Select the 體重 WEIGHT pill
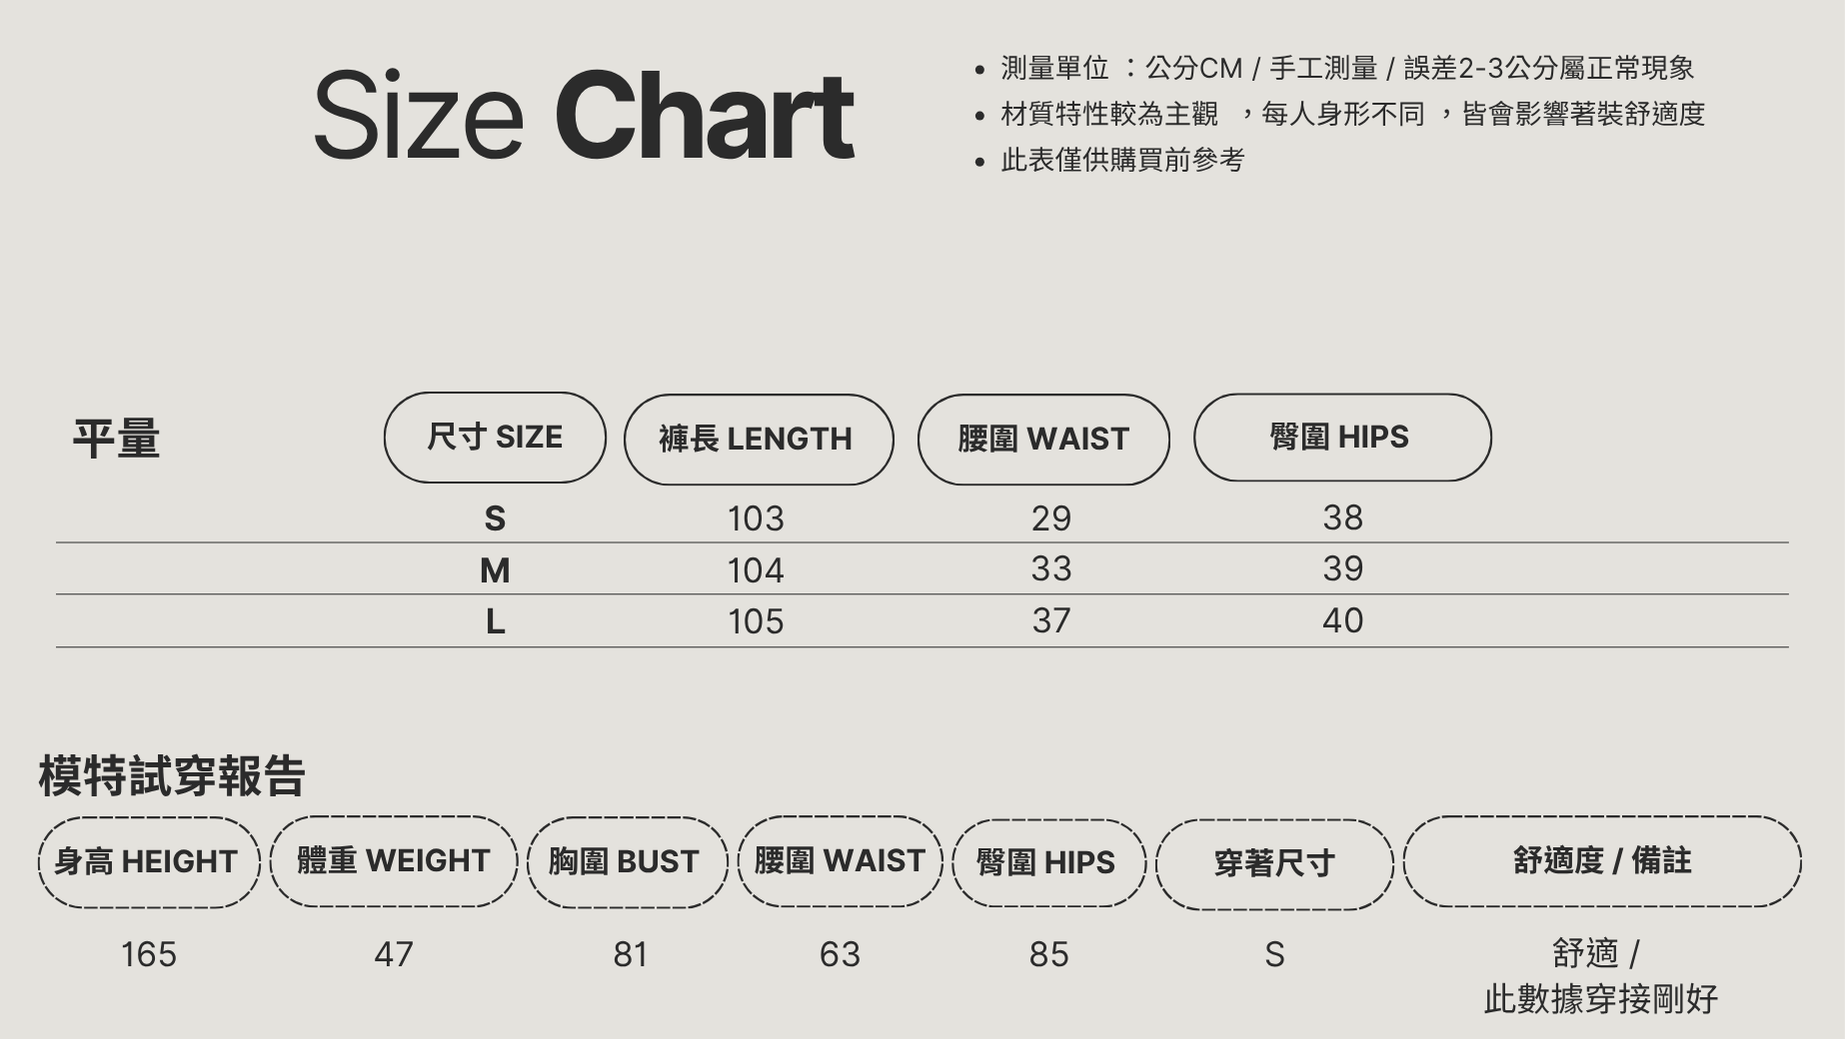 click(393, 861)
